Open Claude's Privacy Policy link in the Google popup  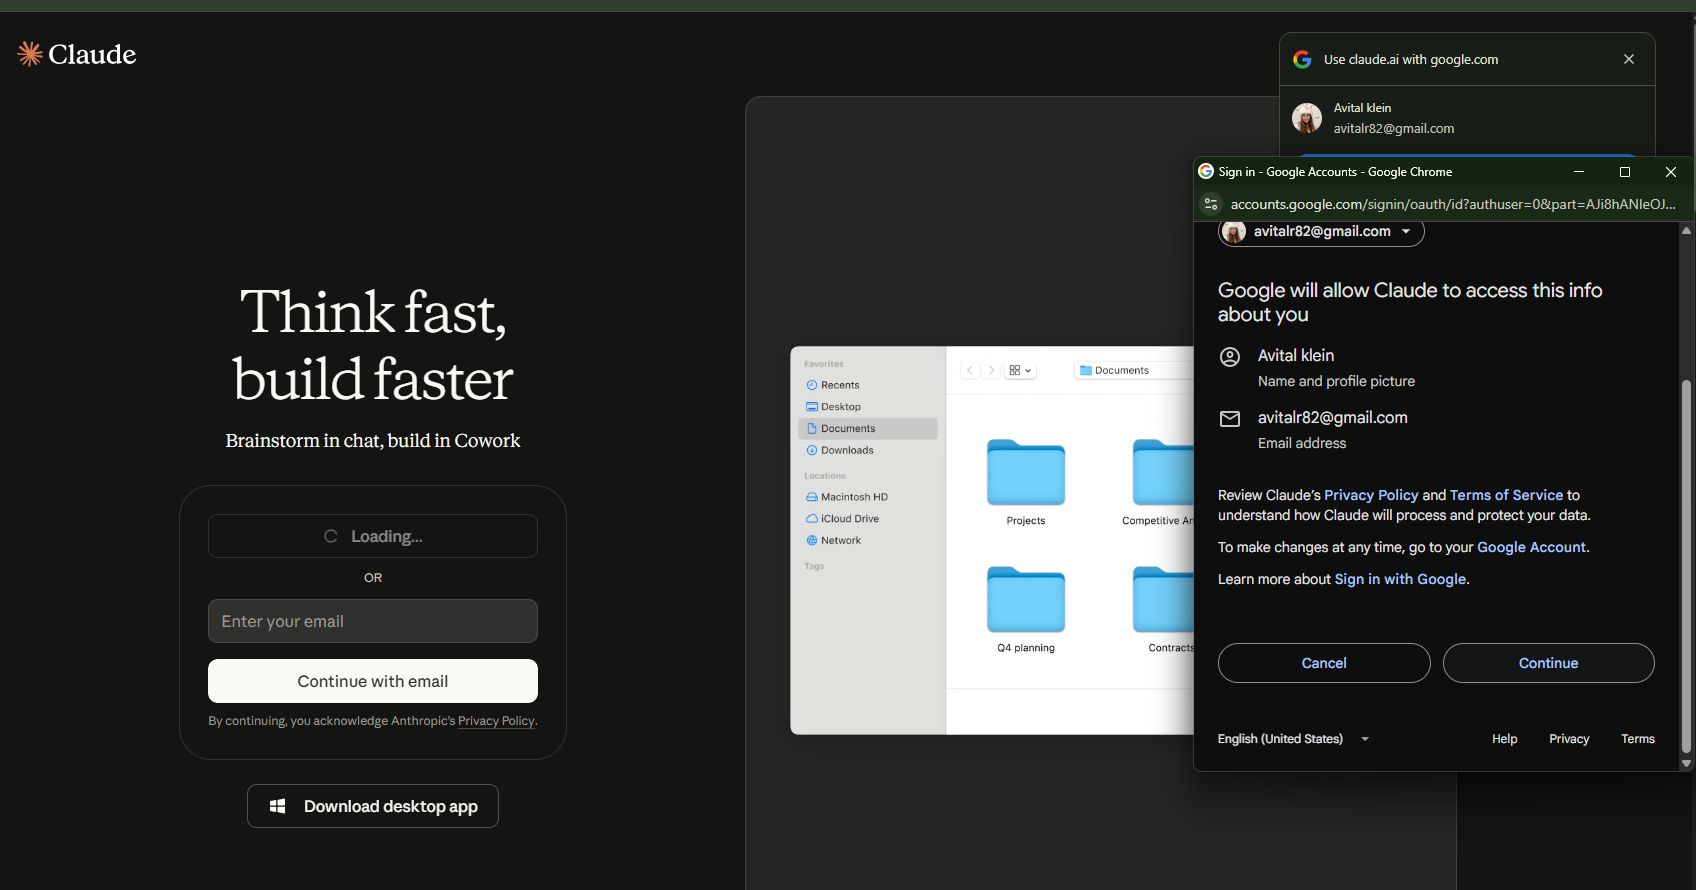click(1371, 495)
